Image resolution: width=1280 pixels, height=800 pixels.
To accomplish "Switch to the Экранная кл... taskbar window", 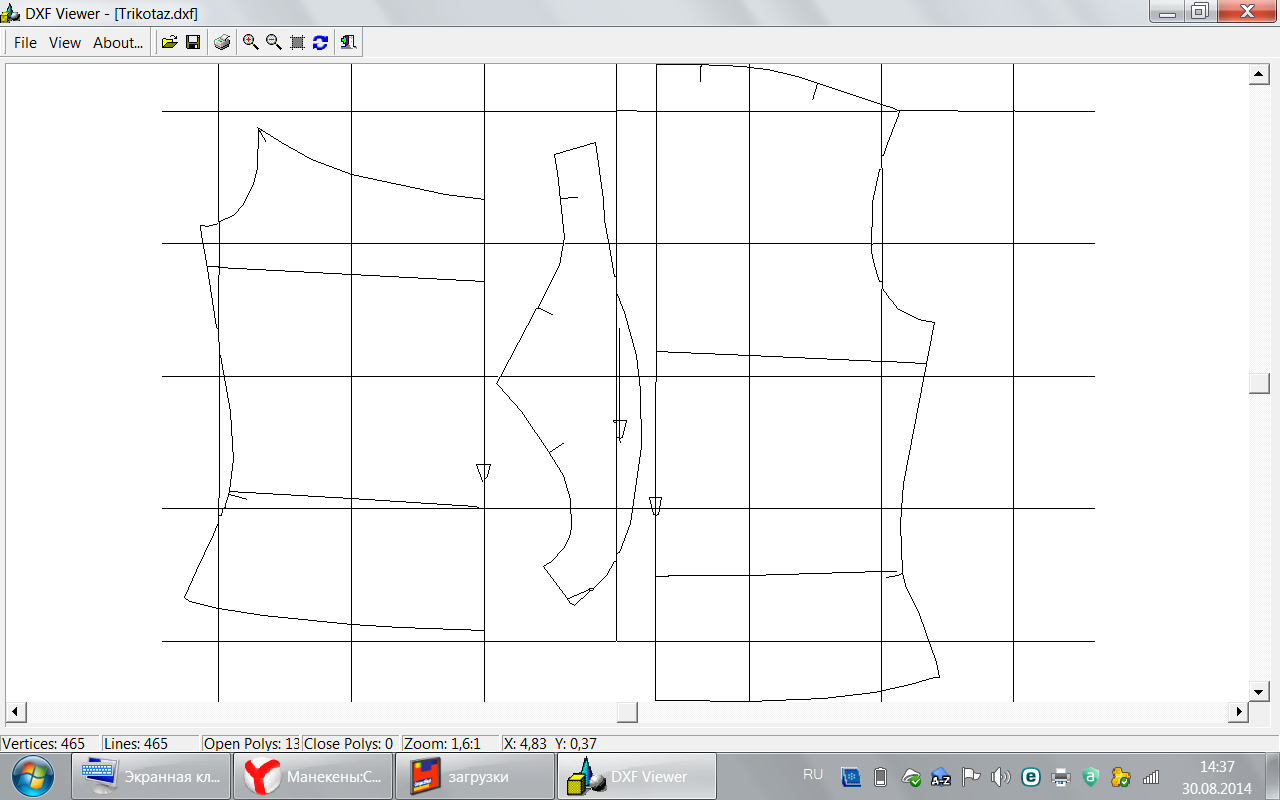I will click(151, 776).
